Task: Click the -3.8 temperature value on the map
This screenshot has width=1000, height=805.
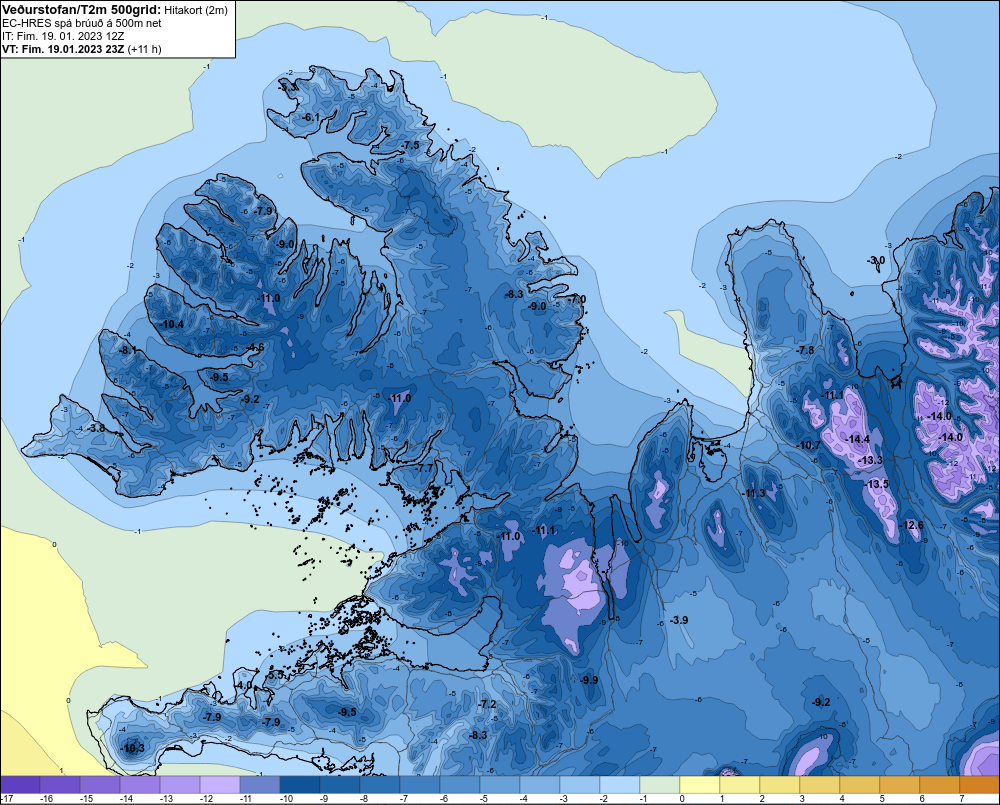Action: [x=96, y=428]
